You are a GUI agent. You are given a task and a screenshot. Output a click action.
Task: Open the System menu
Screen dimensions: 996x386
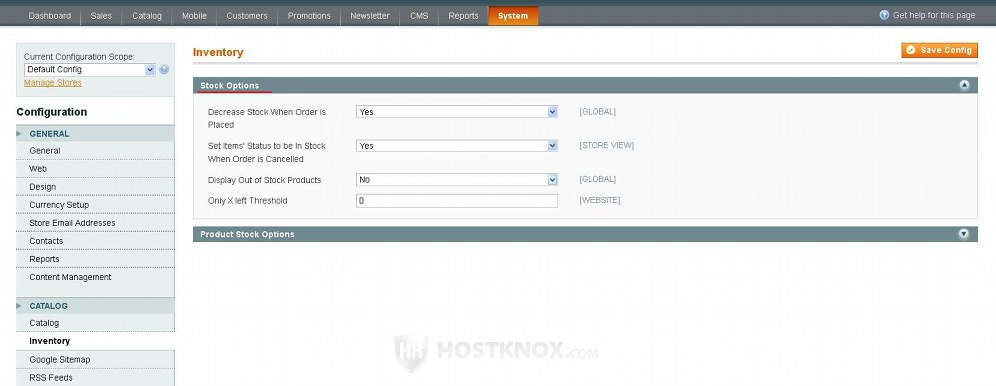point(513,16)
